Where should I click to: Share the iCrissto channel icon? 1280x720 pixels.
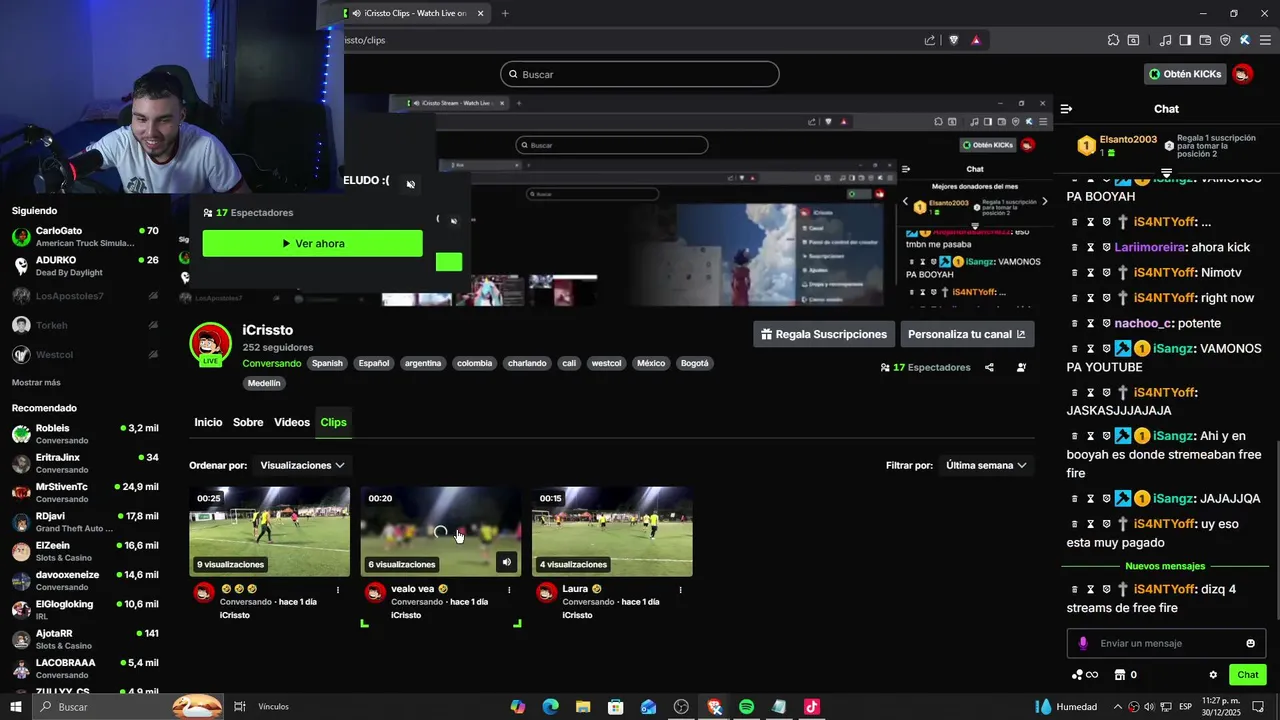[989, 368]
